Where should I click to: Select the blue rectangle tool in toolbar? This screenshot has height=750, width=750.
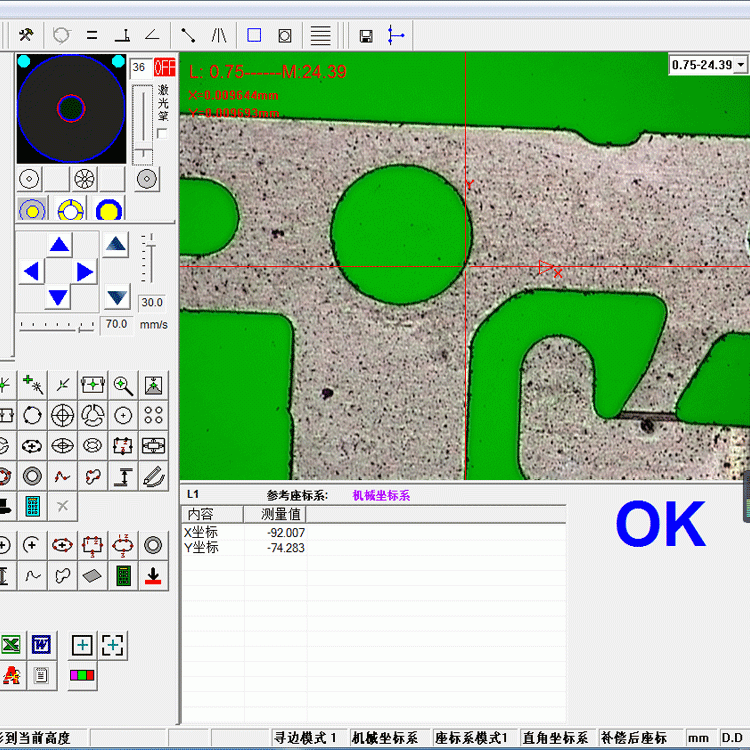[254, 35]
